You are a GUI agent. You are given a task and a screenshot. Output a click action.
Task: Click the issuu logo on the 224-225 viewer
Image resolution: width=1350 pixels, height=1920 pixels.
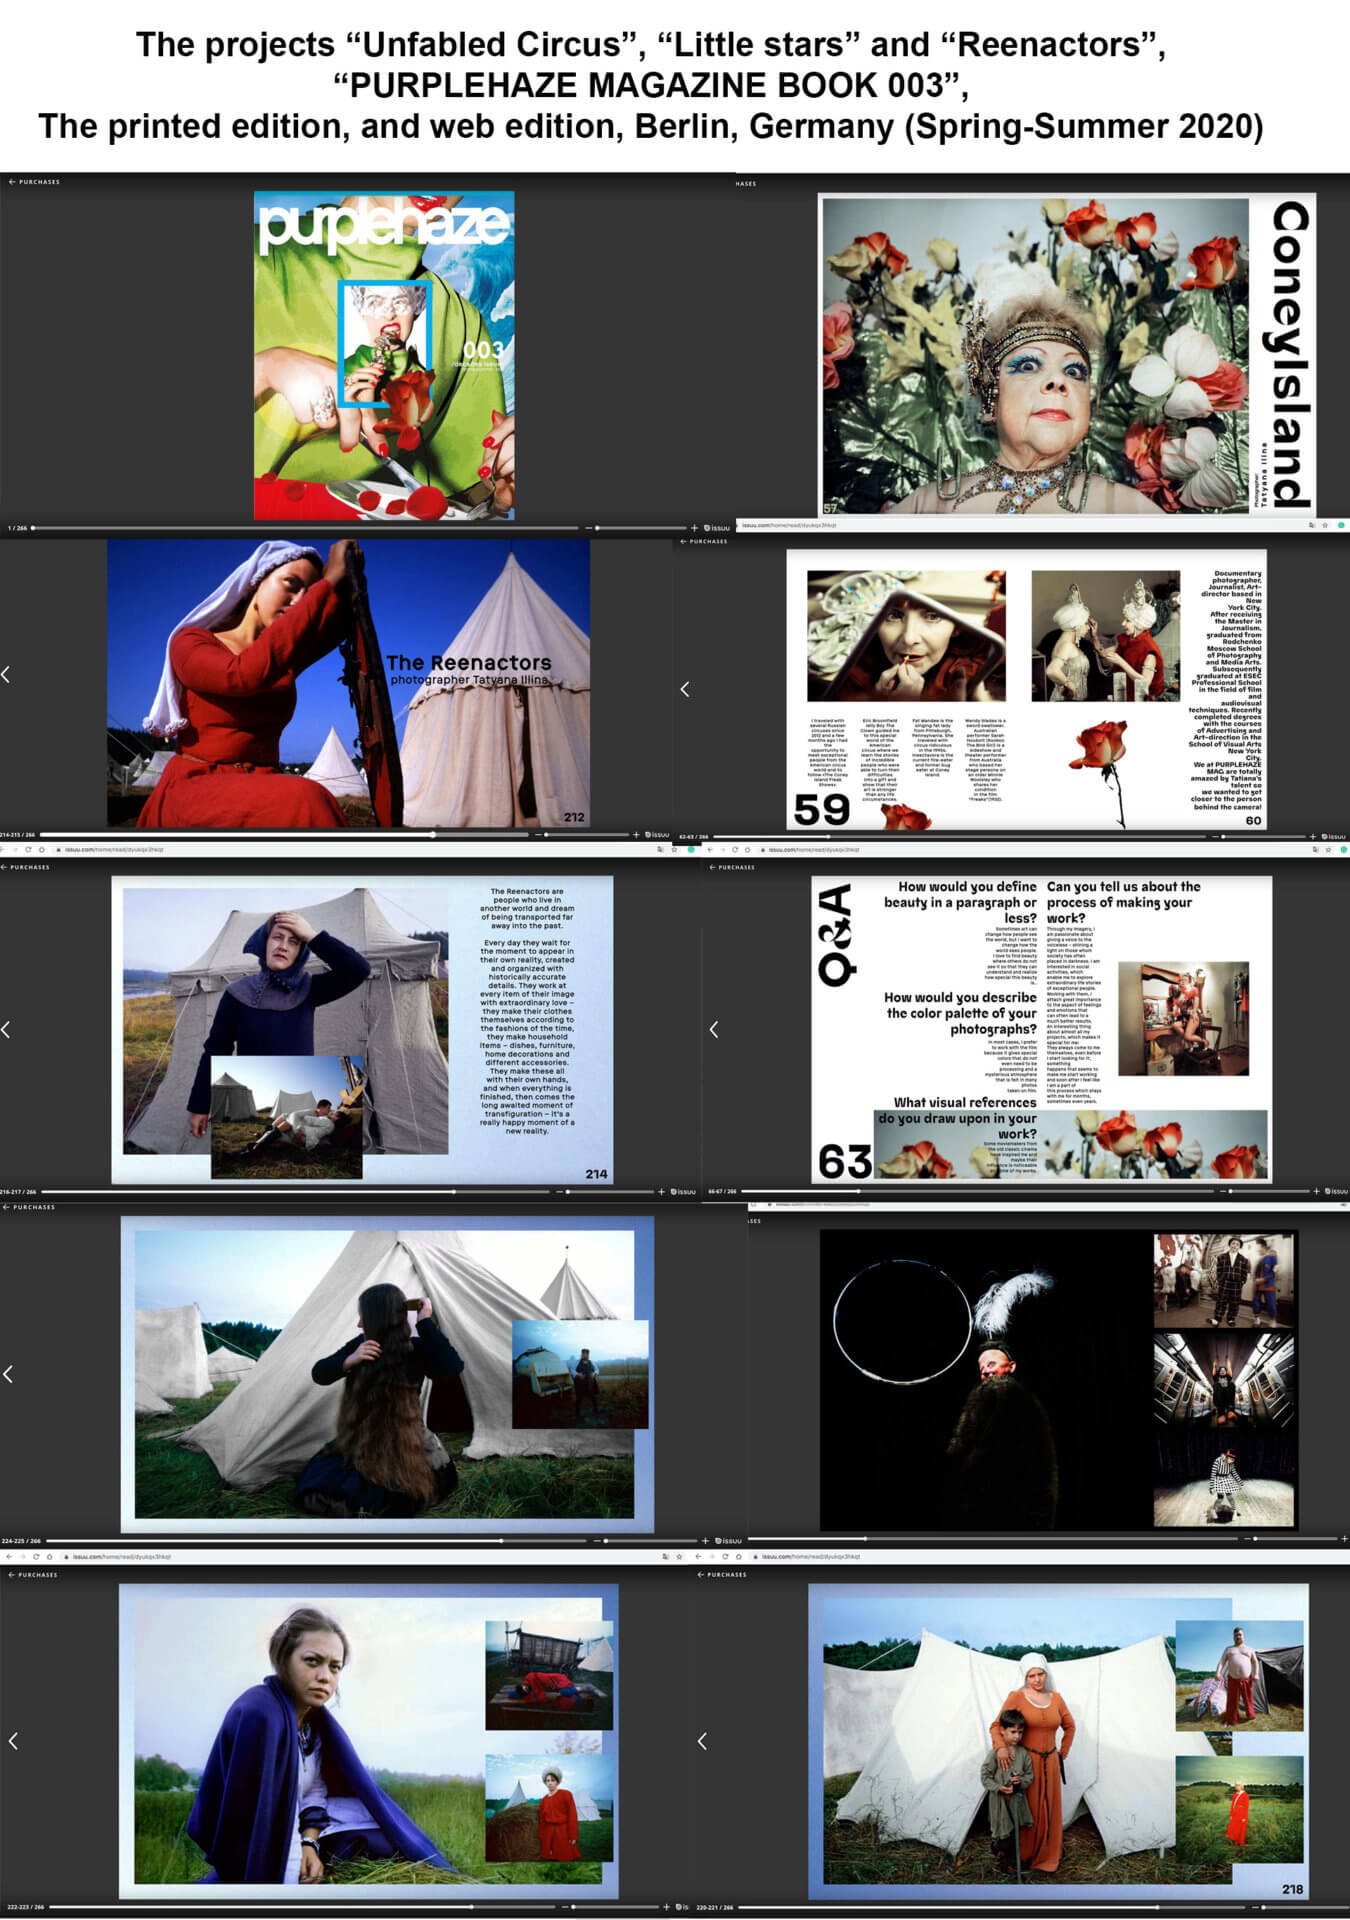point(728,1540)
